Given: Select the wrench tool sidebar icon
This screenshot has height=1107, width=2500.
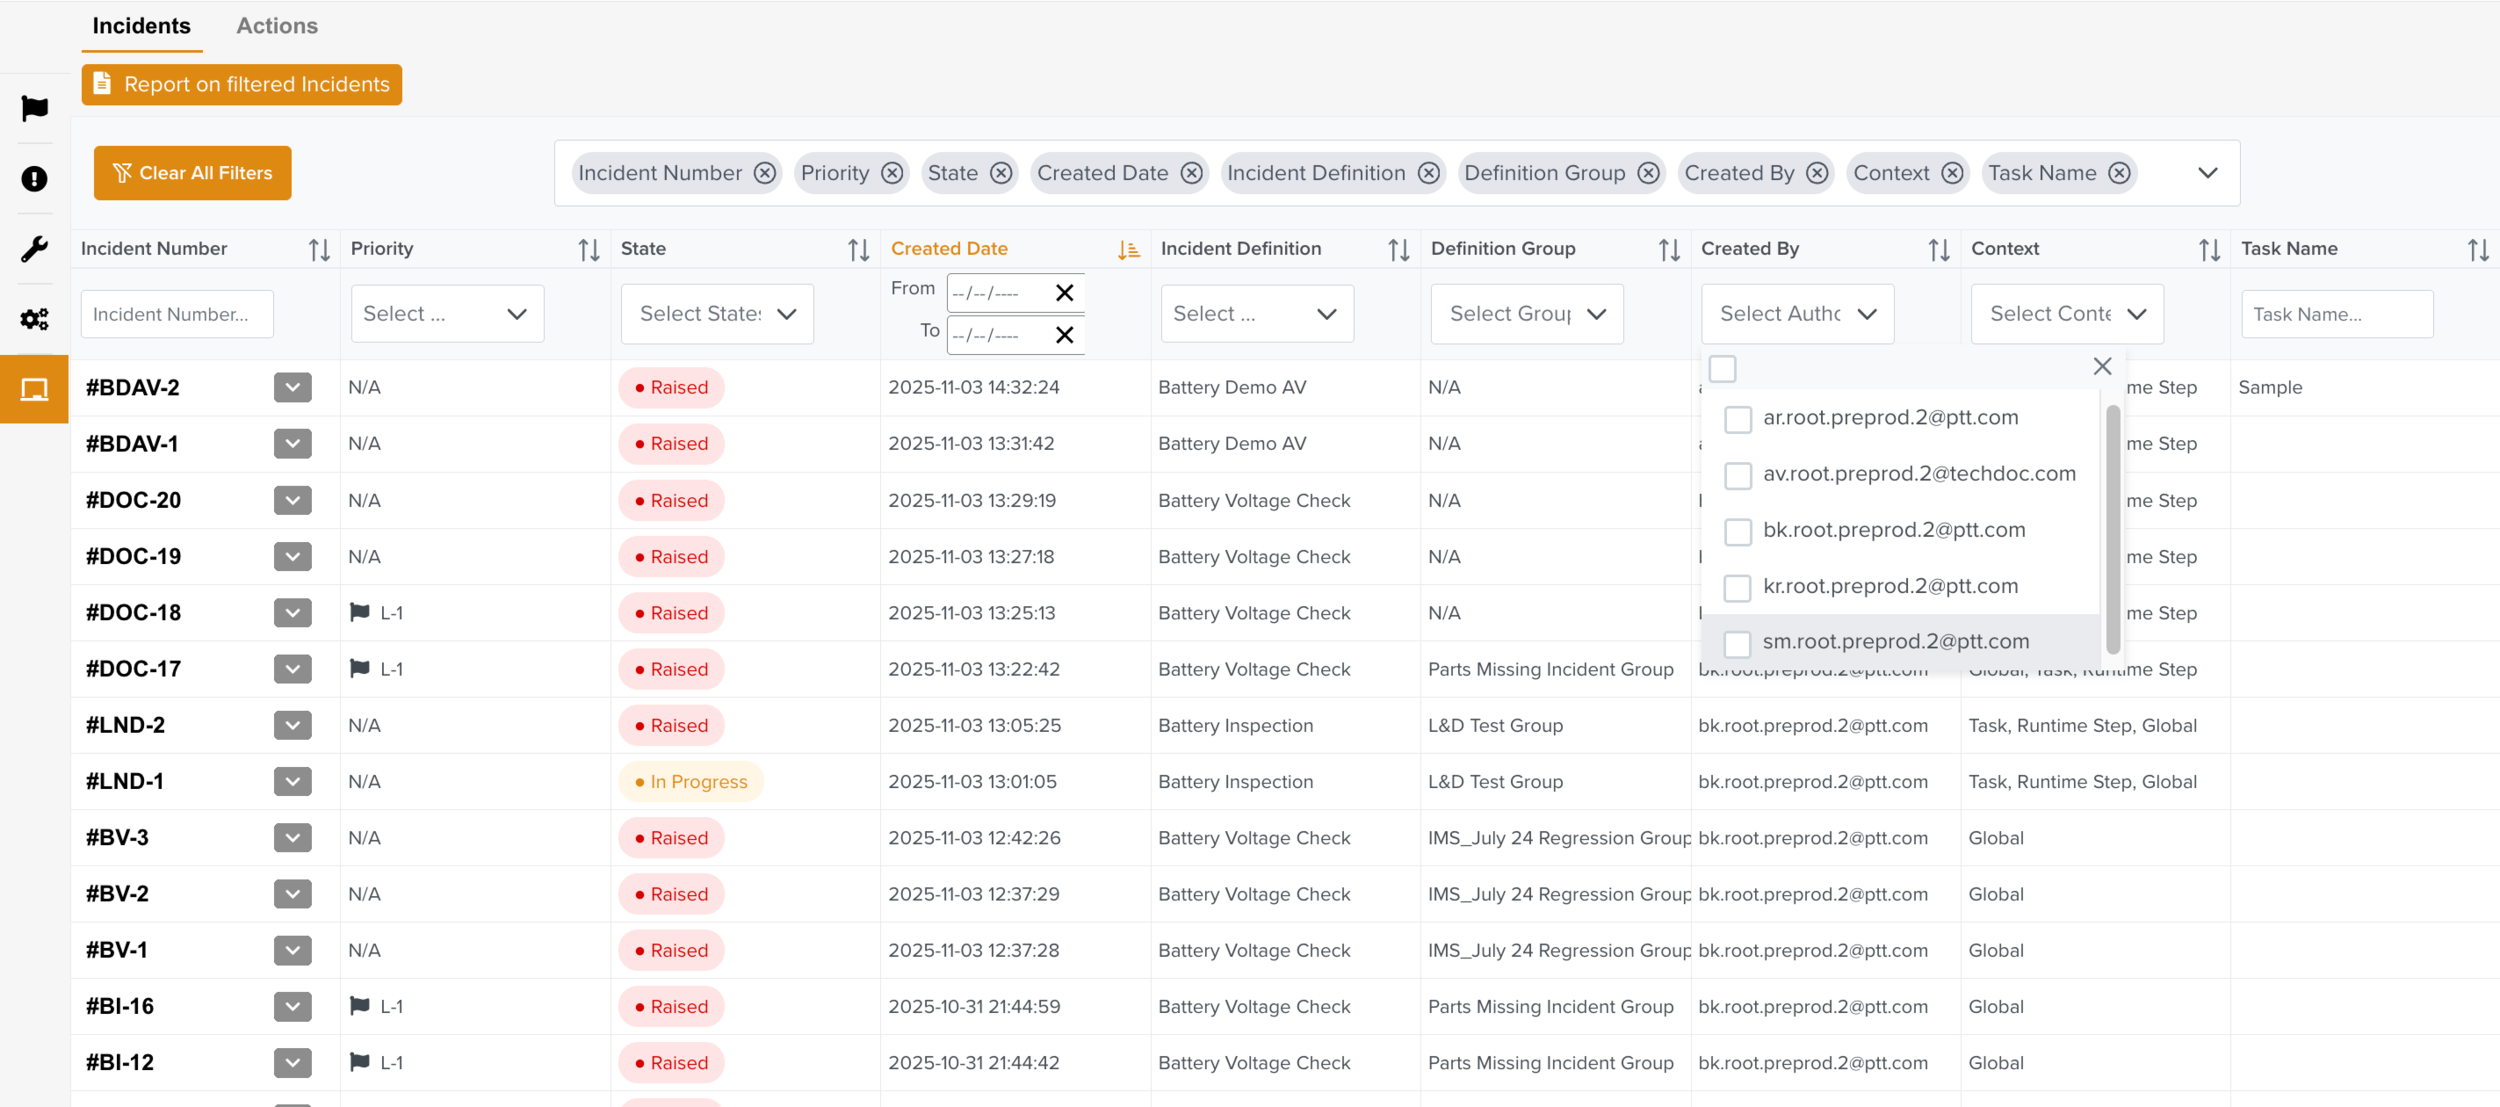Looking at the screenshot, I should click(34, 249).
